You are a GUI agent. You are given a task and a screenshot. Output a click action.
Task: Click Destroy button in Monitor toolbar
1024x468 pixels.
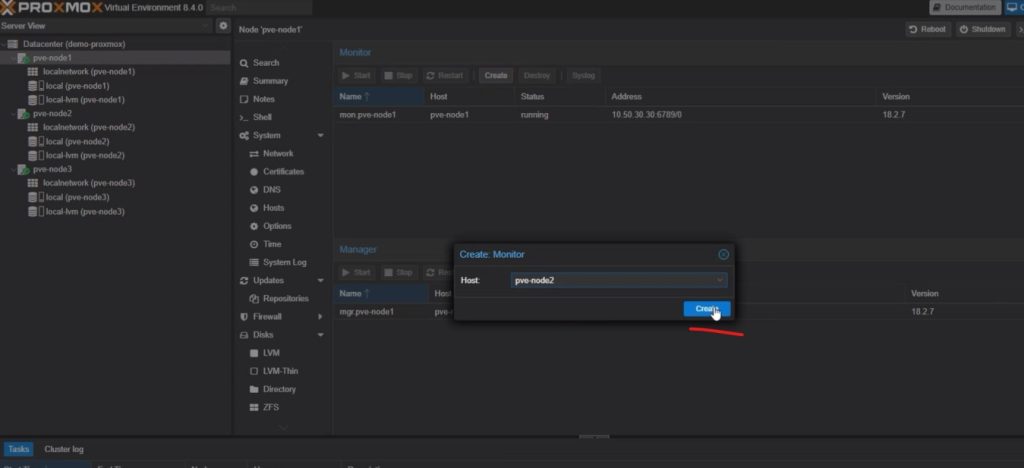coord(537,76)
